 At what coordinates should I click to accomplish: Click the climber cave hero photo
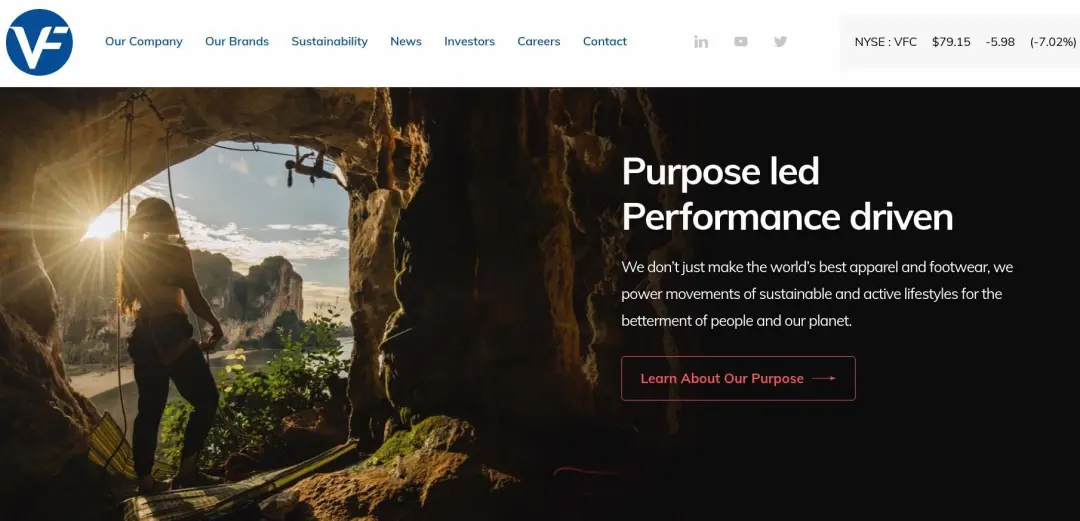click(540, 304)
